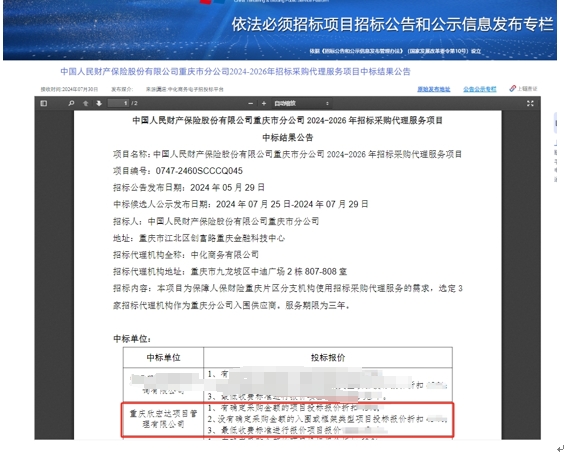Click the blue announcement title heading

point(235,71)
